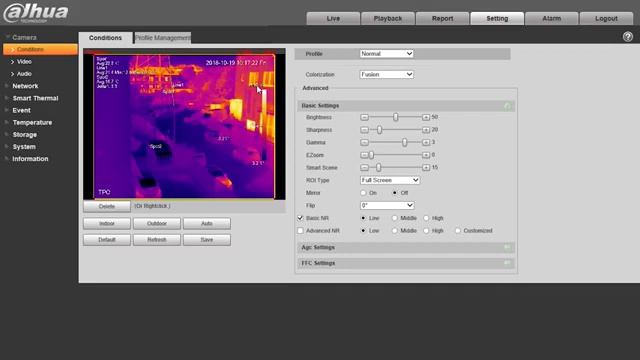Decrease Sharpness with minus icon
This screenshot has height=360, width=640.
364,130
